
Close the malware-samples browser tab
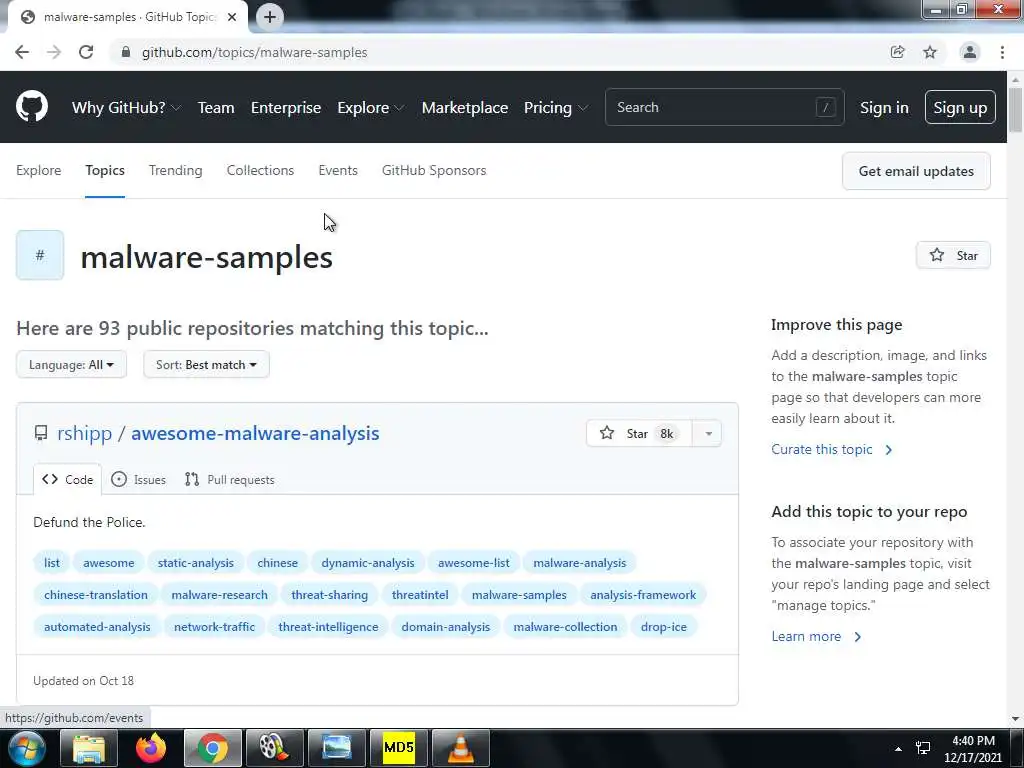[x=232, y=17]
